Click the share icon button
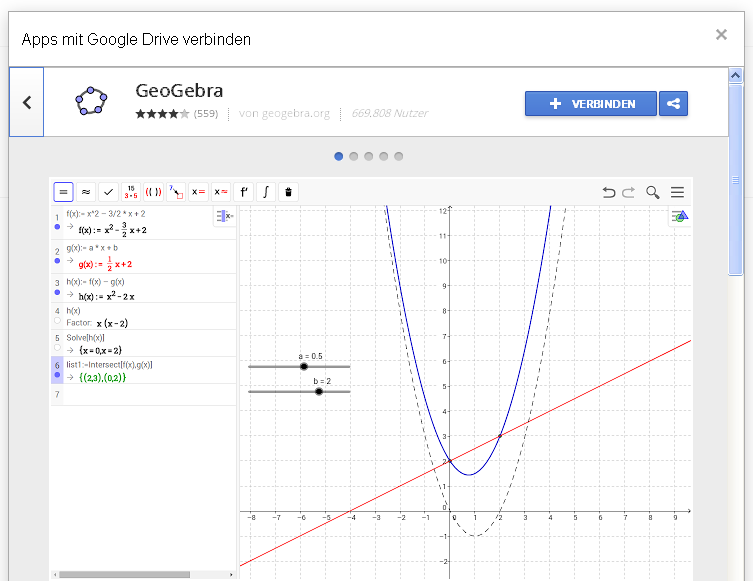The width and height of the screenshot is (753, 581). pyautogui.click(x=673, y=103)
